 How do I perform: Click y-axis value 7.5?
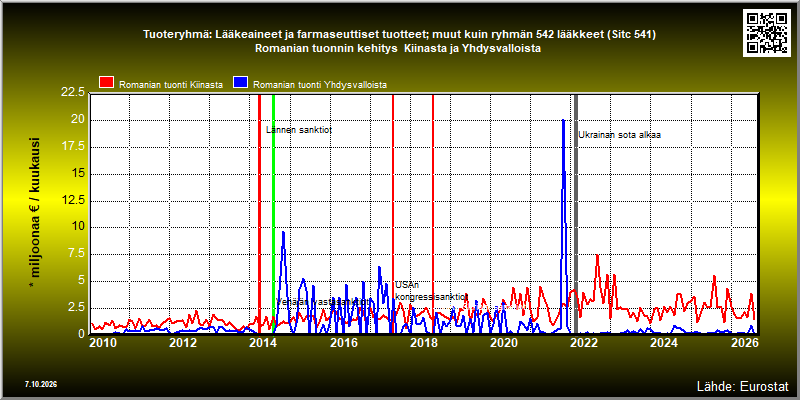(x=76, y=254)
